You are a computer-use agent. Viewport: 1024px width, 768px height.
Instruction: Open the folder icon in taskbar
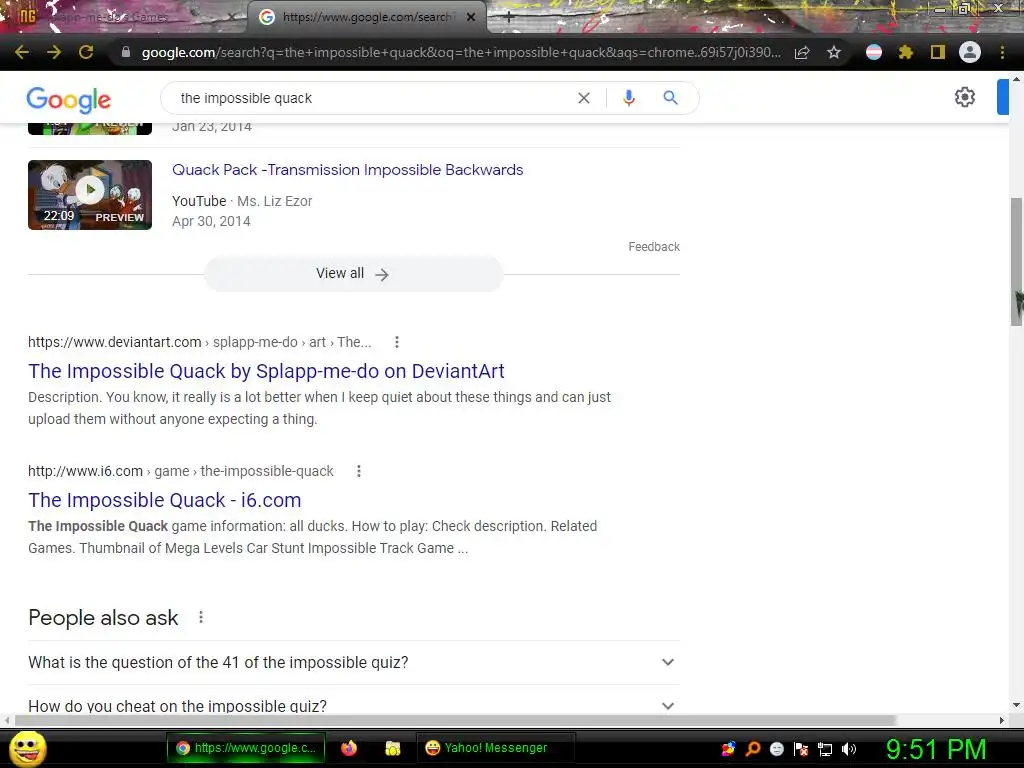[392, 748]
